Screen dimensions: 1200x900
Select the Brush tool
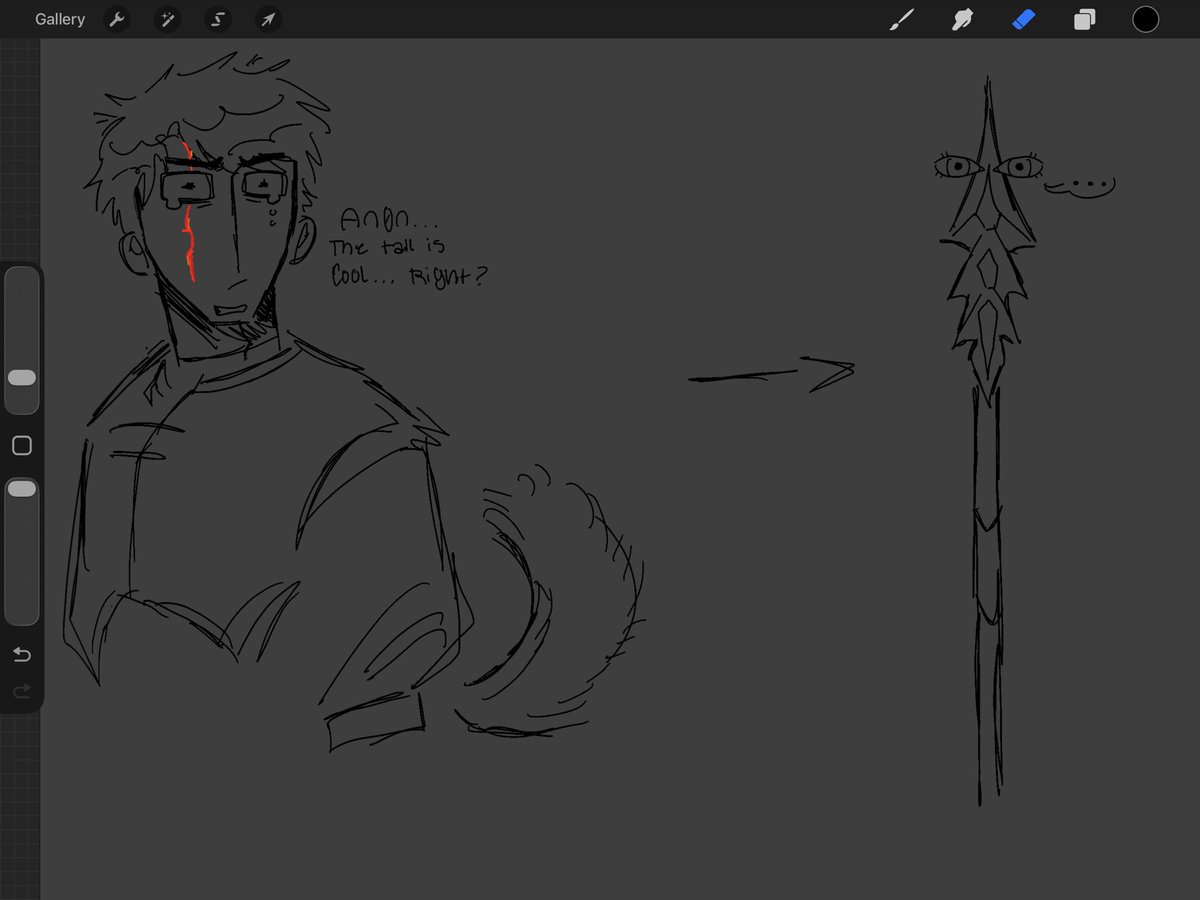pos(902,19)
